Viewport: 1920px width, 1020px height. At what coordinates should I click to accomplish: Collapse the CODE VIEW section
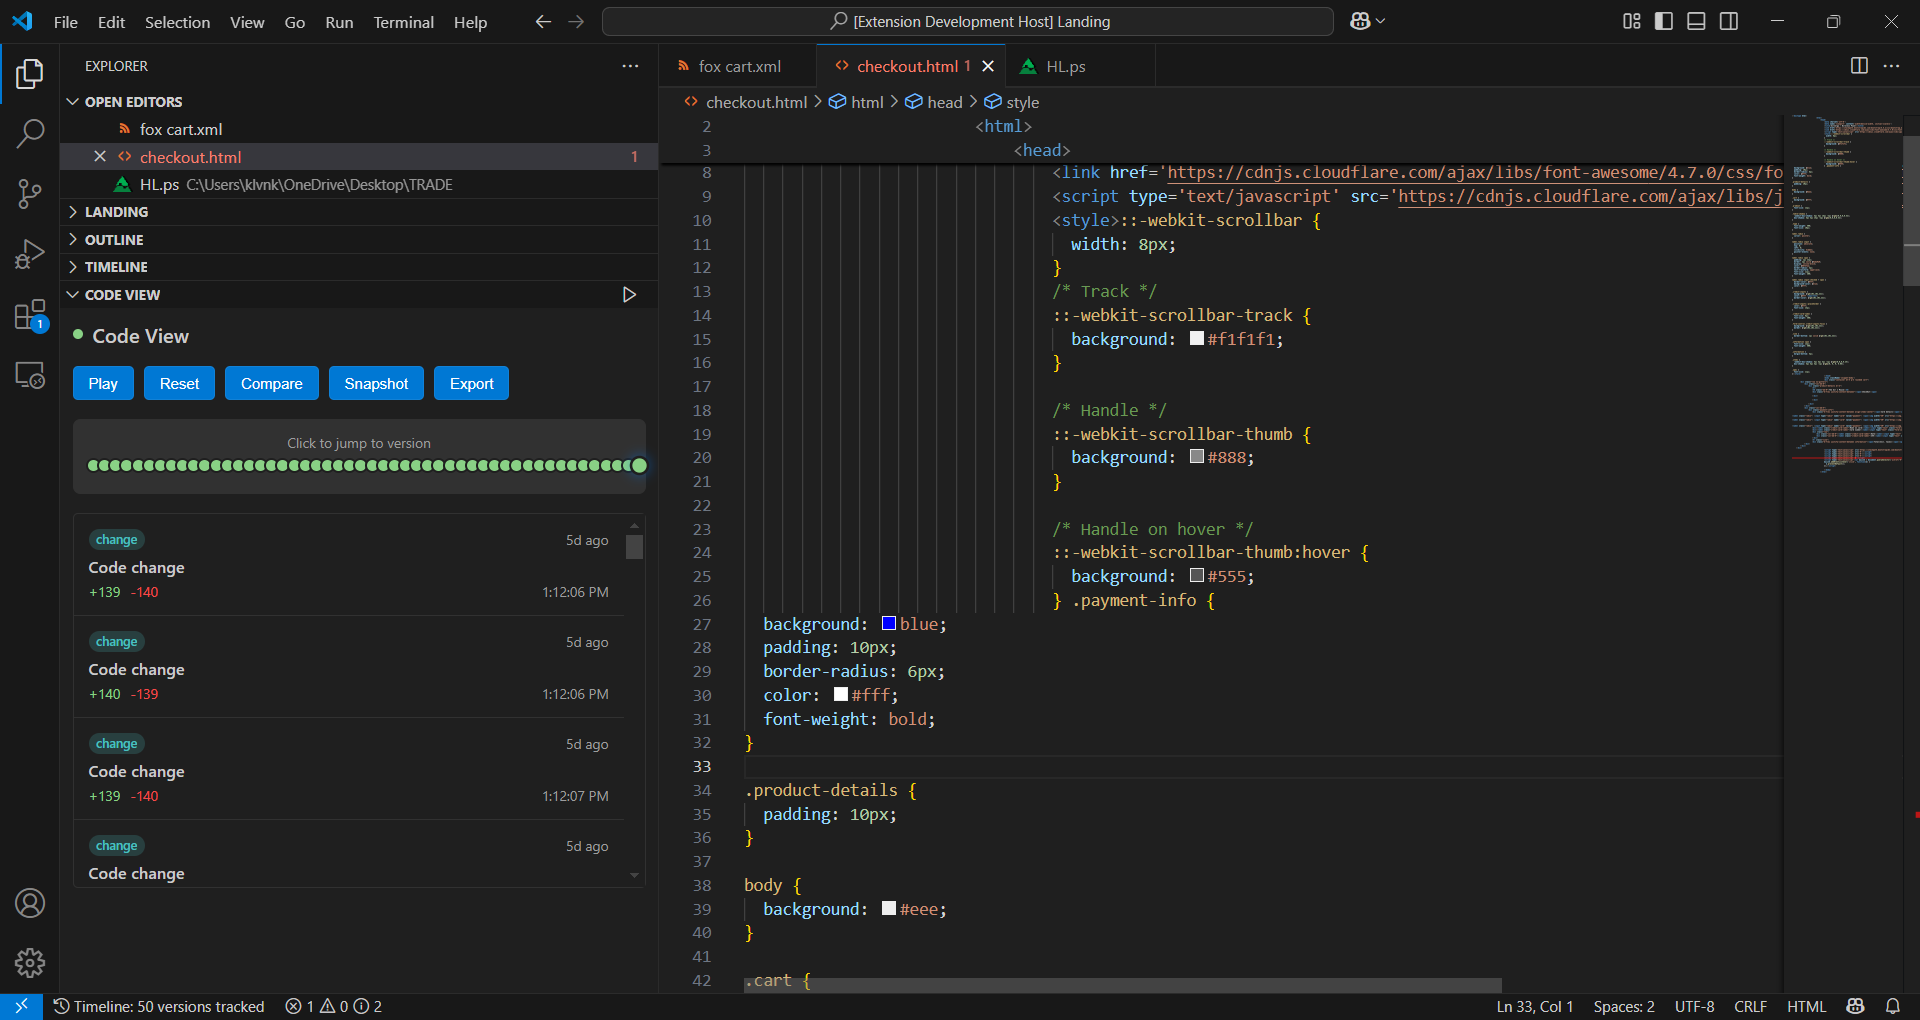tap(122, 295)
